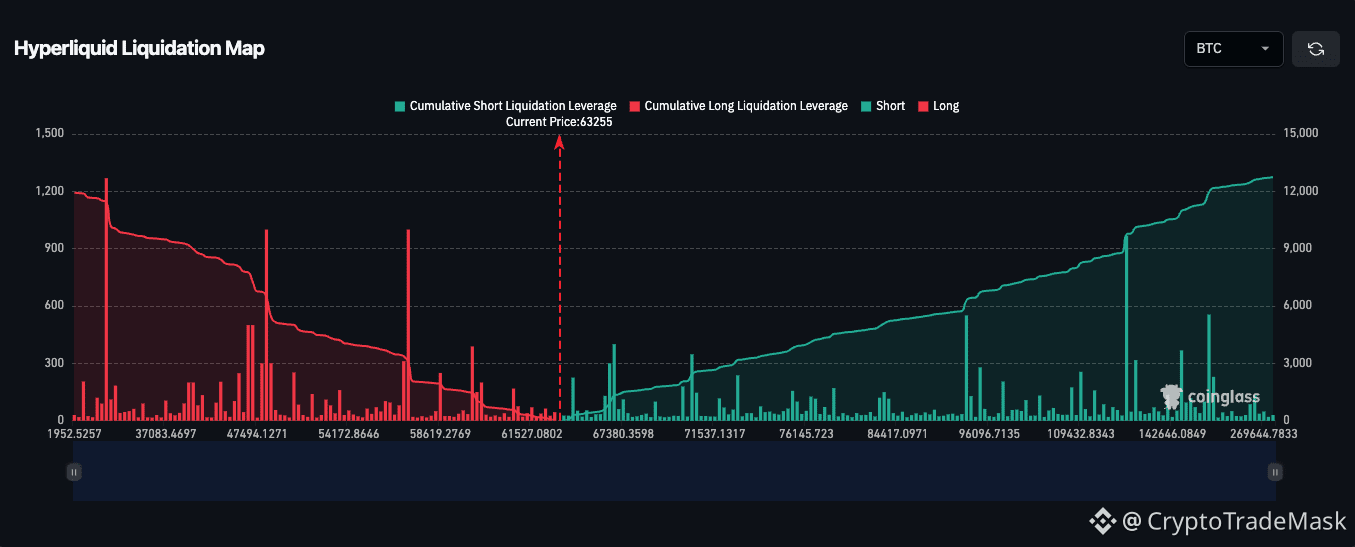Click right y-axis value 9,000

point(1298,249)
